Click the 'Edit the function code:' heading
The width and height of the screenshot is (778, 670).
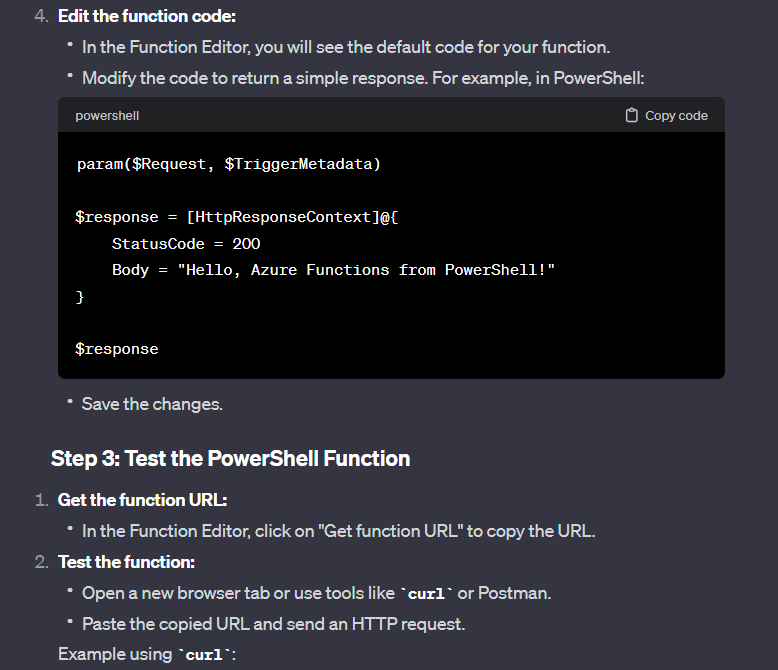point(147,16)
